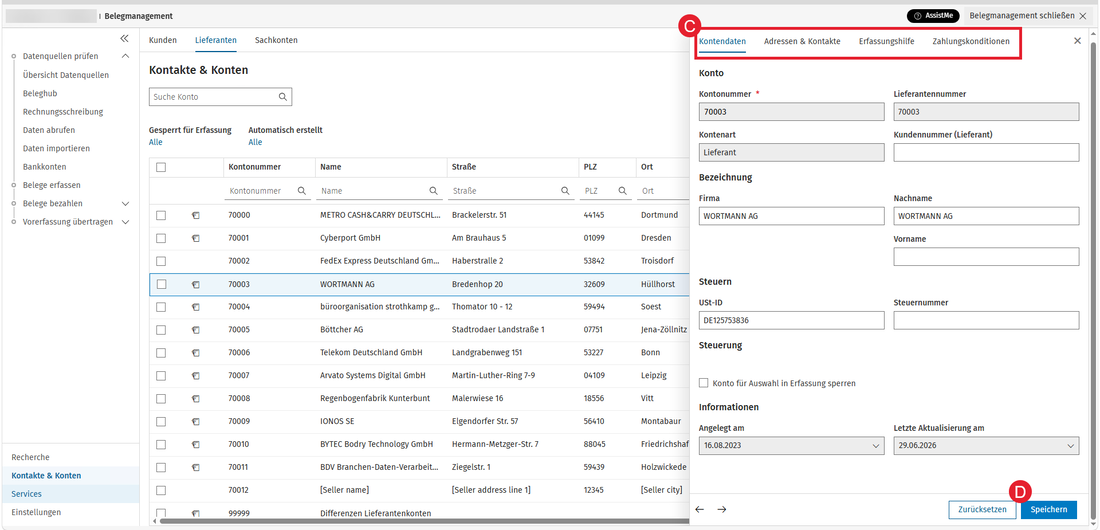
Task: Open document icon for account 70010
Action: click(196, 444)
